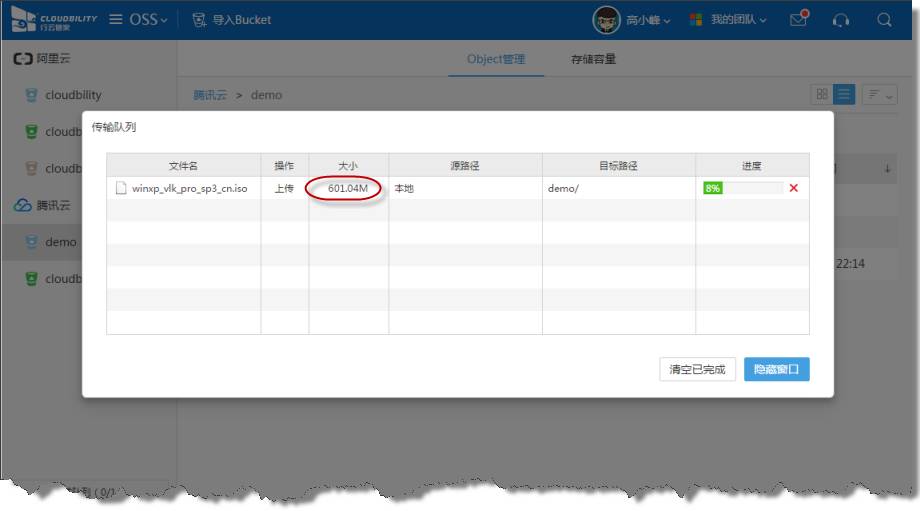Cancel upload with the red X icon
This screenshot has width=920, height=511.
(x=793, y=188)
